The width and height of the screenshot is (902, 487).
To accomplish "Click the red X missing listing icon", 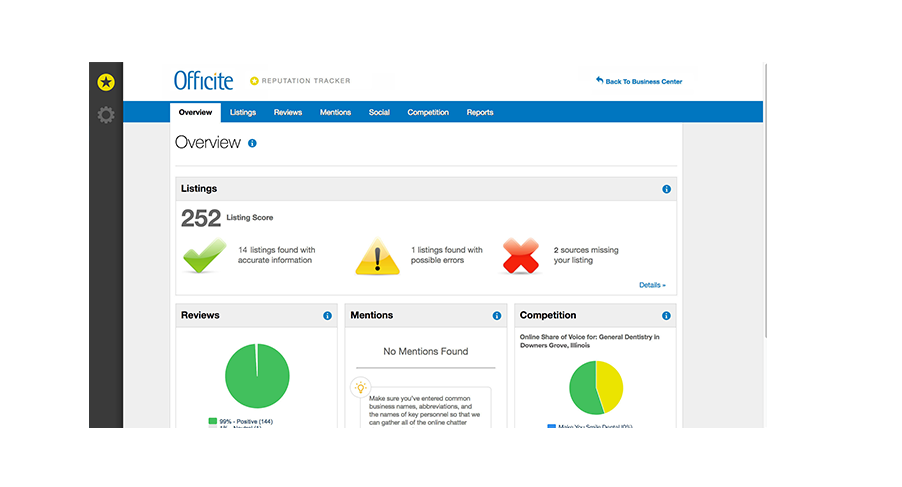I will (x=521, y=255).
